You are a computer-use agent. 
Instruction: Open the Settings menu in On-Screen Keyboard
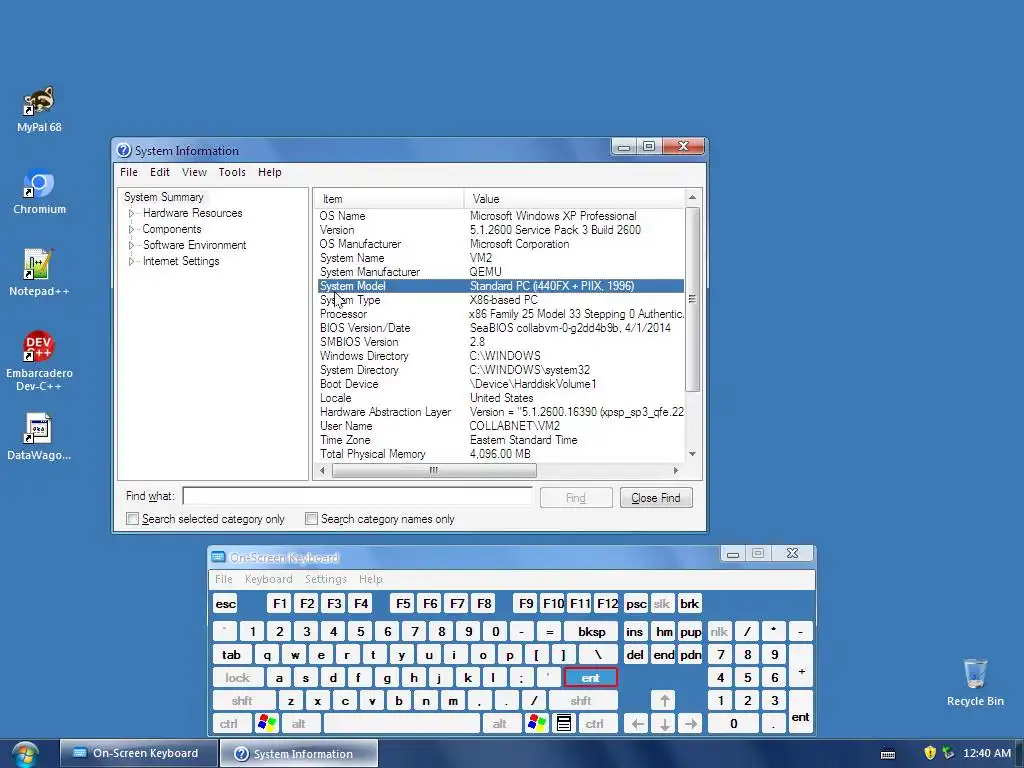point(326,579)
